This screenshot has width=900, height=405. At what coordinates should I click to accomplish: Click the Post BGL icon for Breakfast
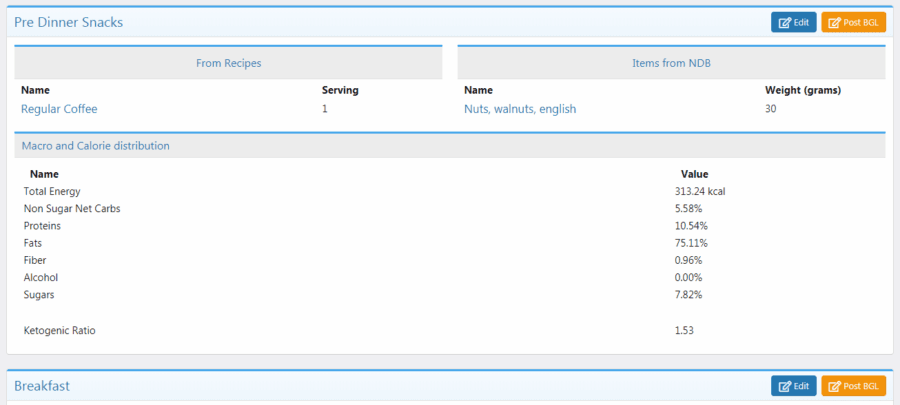tap(835, 386)
